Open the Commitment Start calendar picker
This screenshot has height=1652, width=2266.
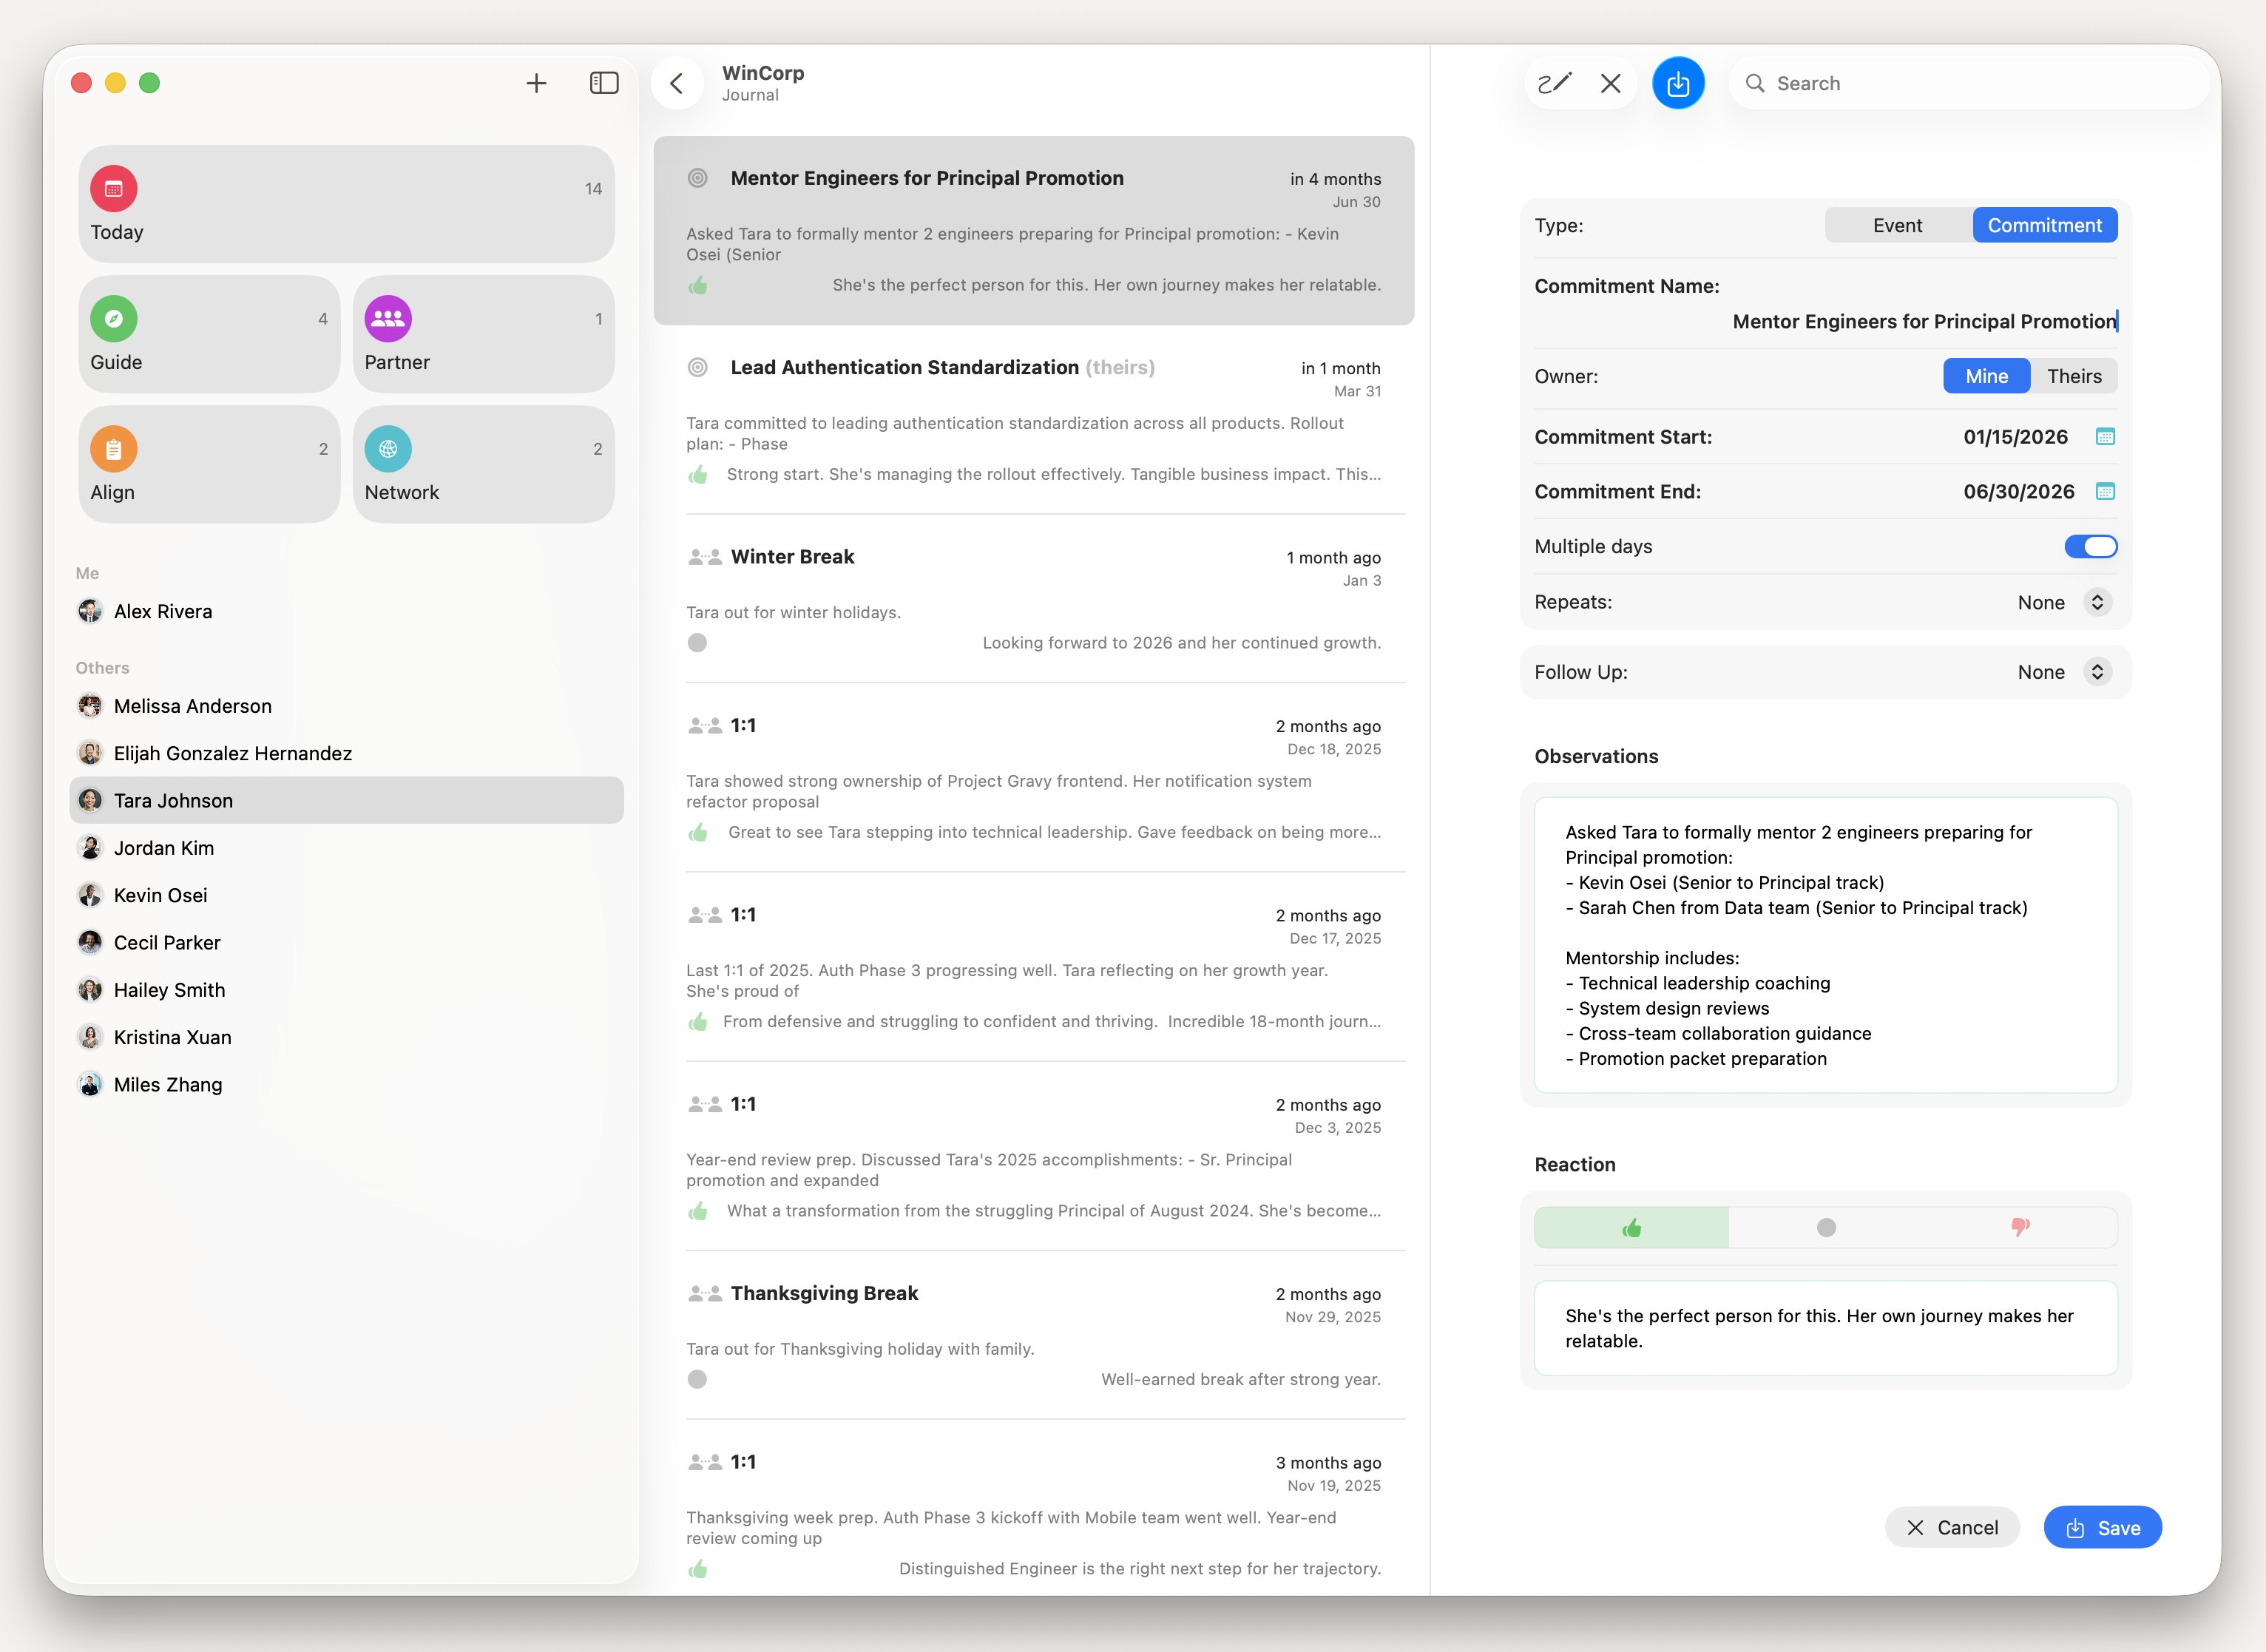2105,437
